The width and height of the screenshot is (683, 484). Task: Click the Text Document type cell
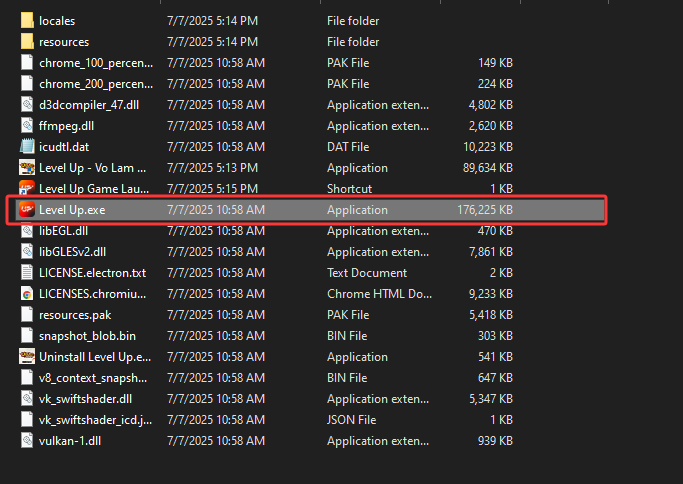click(367, 273)
